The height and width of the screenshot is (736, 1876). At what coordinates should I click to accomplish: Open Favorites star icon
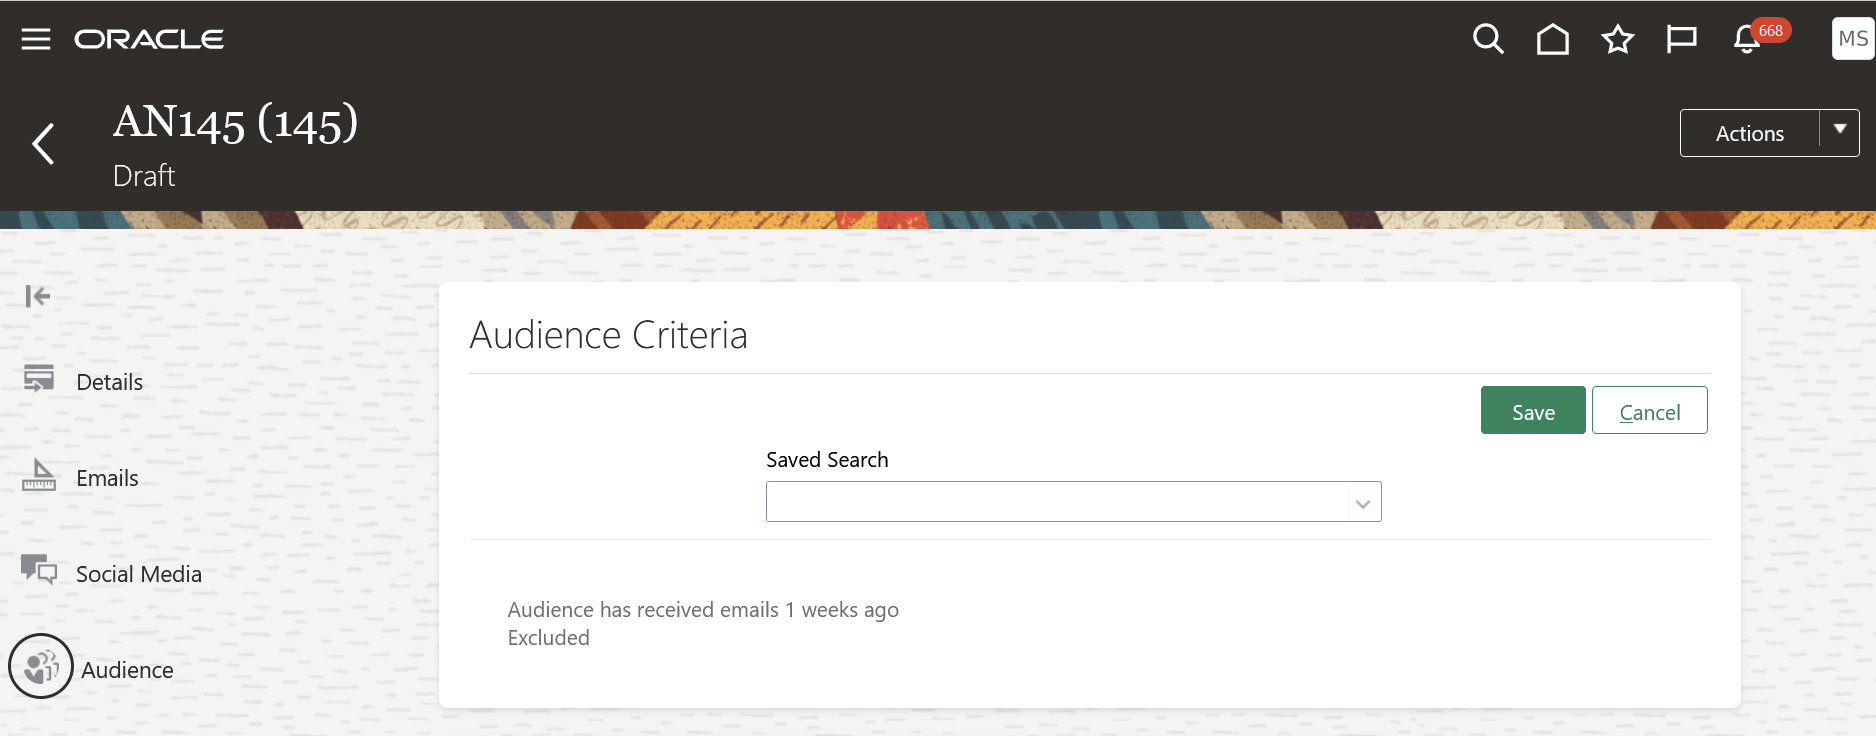(x=1617, y=39)
